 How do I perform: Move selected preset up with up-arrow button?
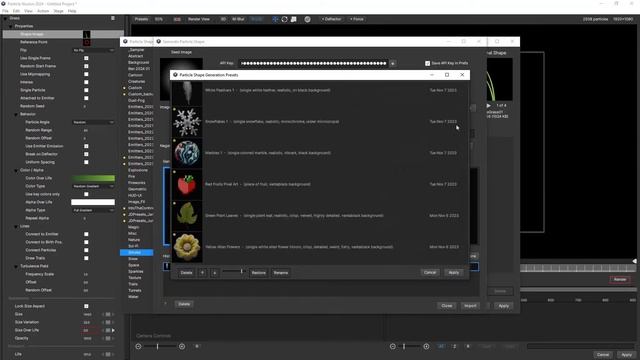pyautogui.click(x=202, y=273)
